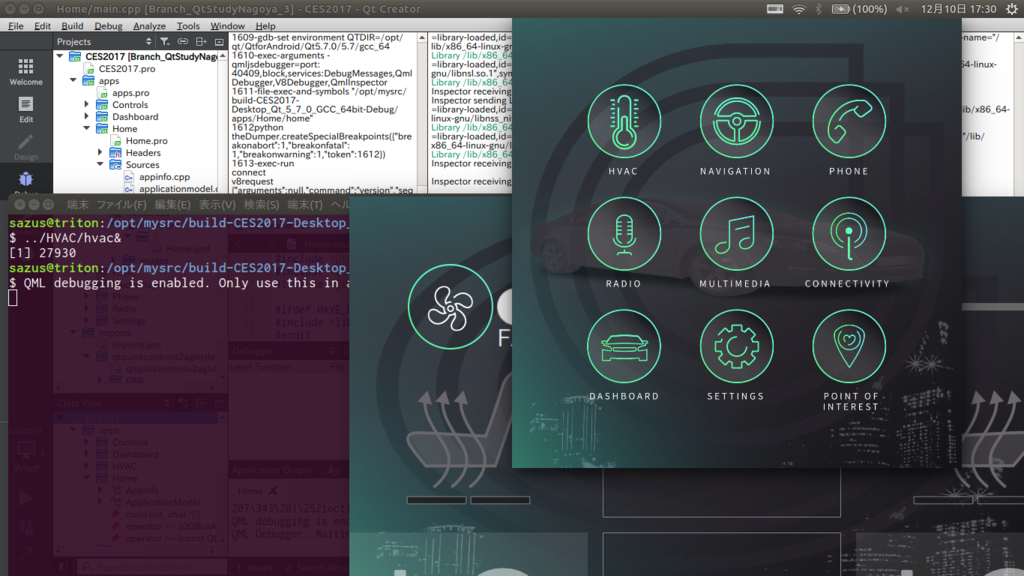The image size is (1024, 576).
Task: Open the Radio microphone icon
Action: coord(624,234)
